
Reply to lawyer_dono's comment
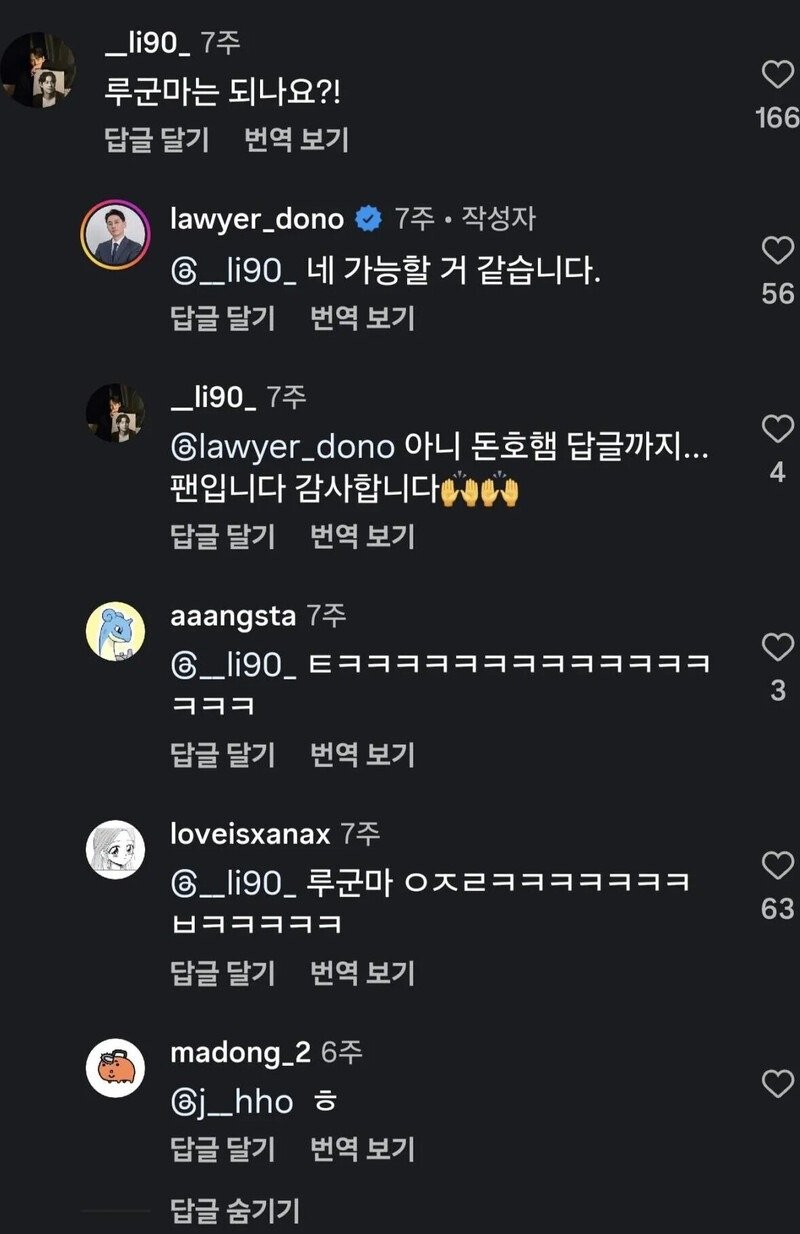[222, 318]
